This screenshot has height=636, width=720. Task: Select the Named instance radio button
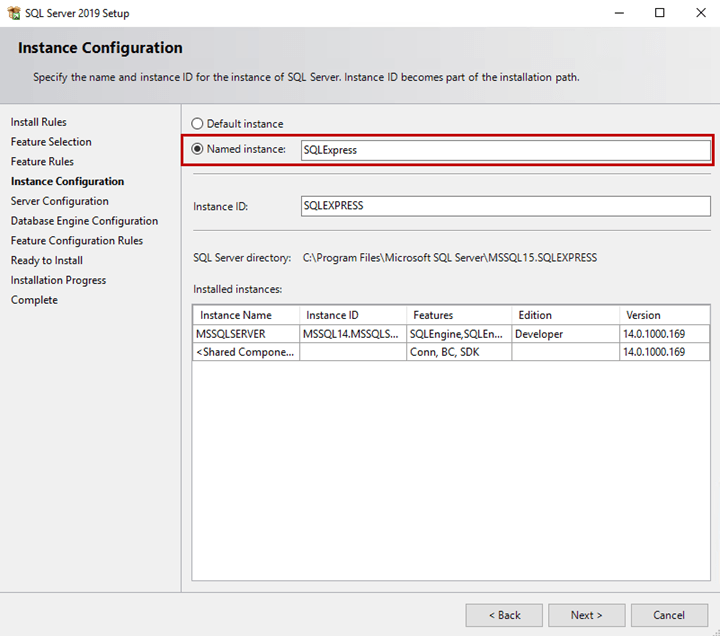pos(197,149)
